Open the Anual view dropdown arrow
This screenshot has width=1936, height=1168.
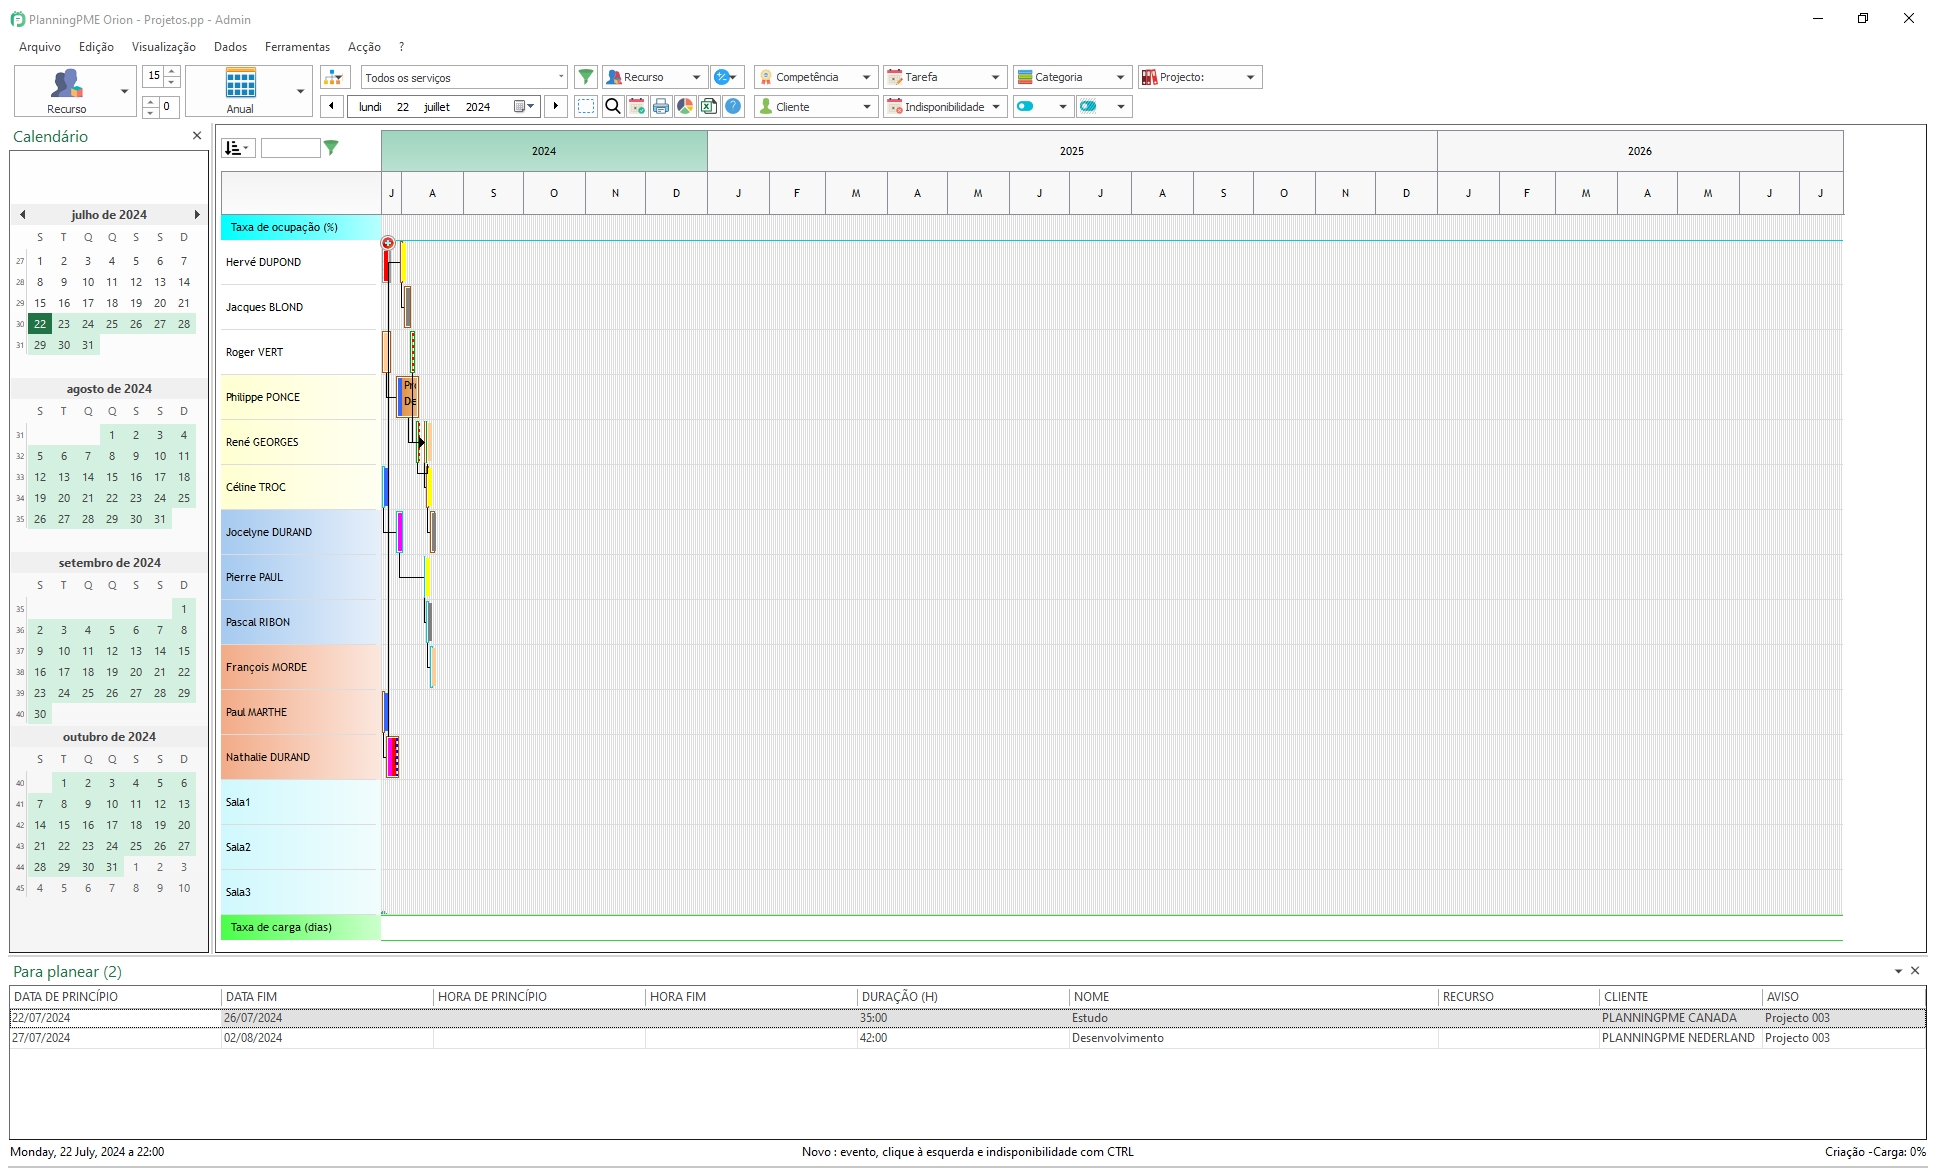301,91
